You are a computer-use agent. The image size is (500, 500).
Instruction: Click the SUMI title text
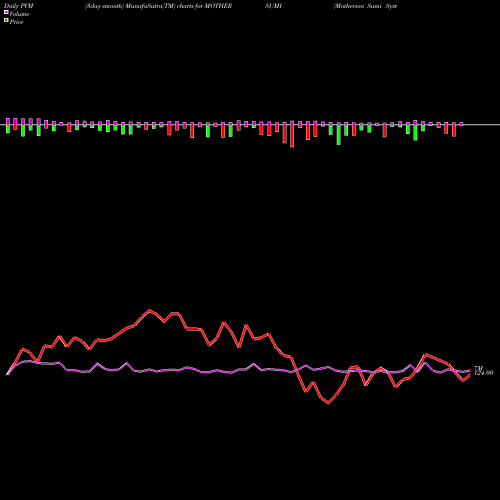tap(273, 6)
